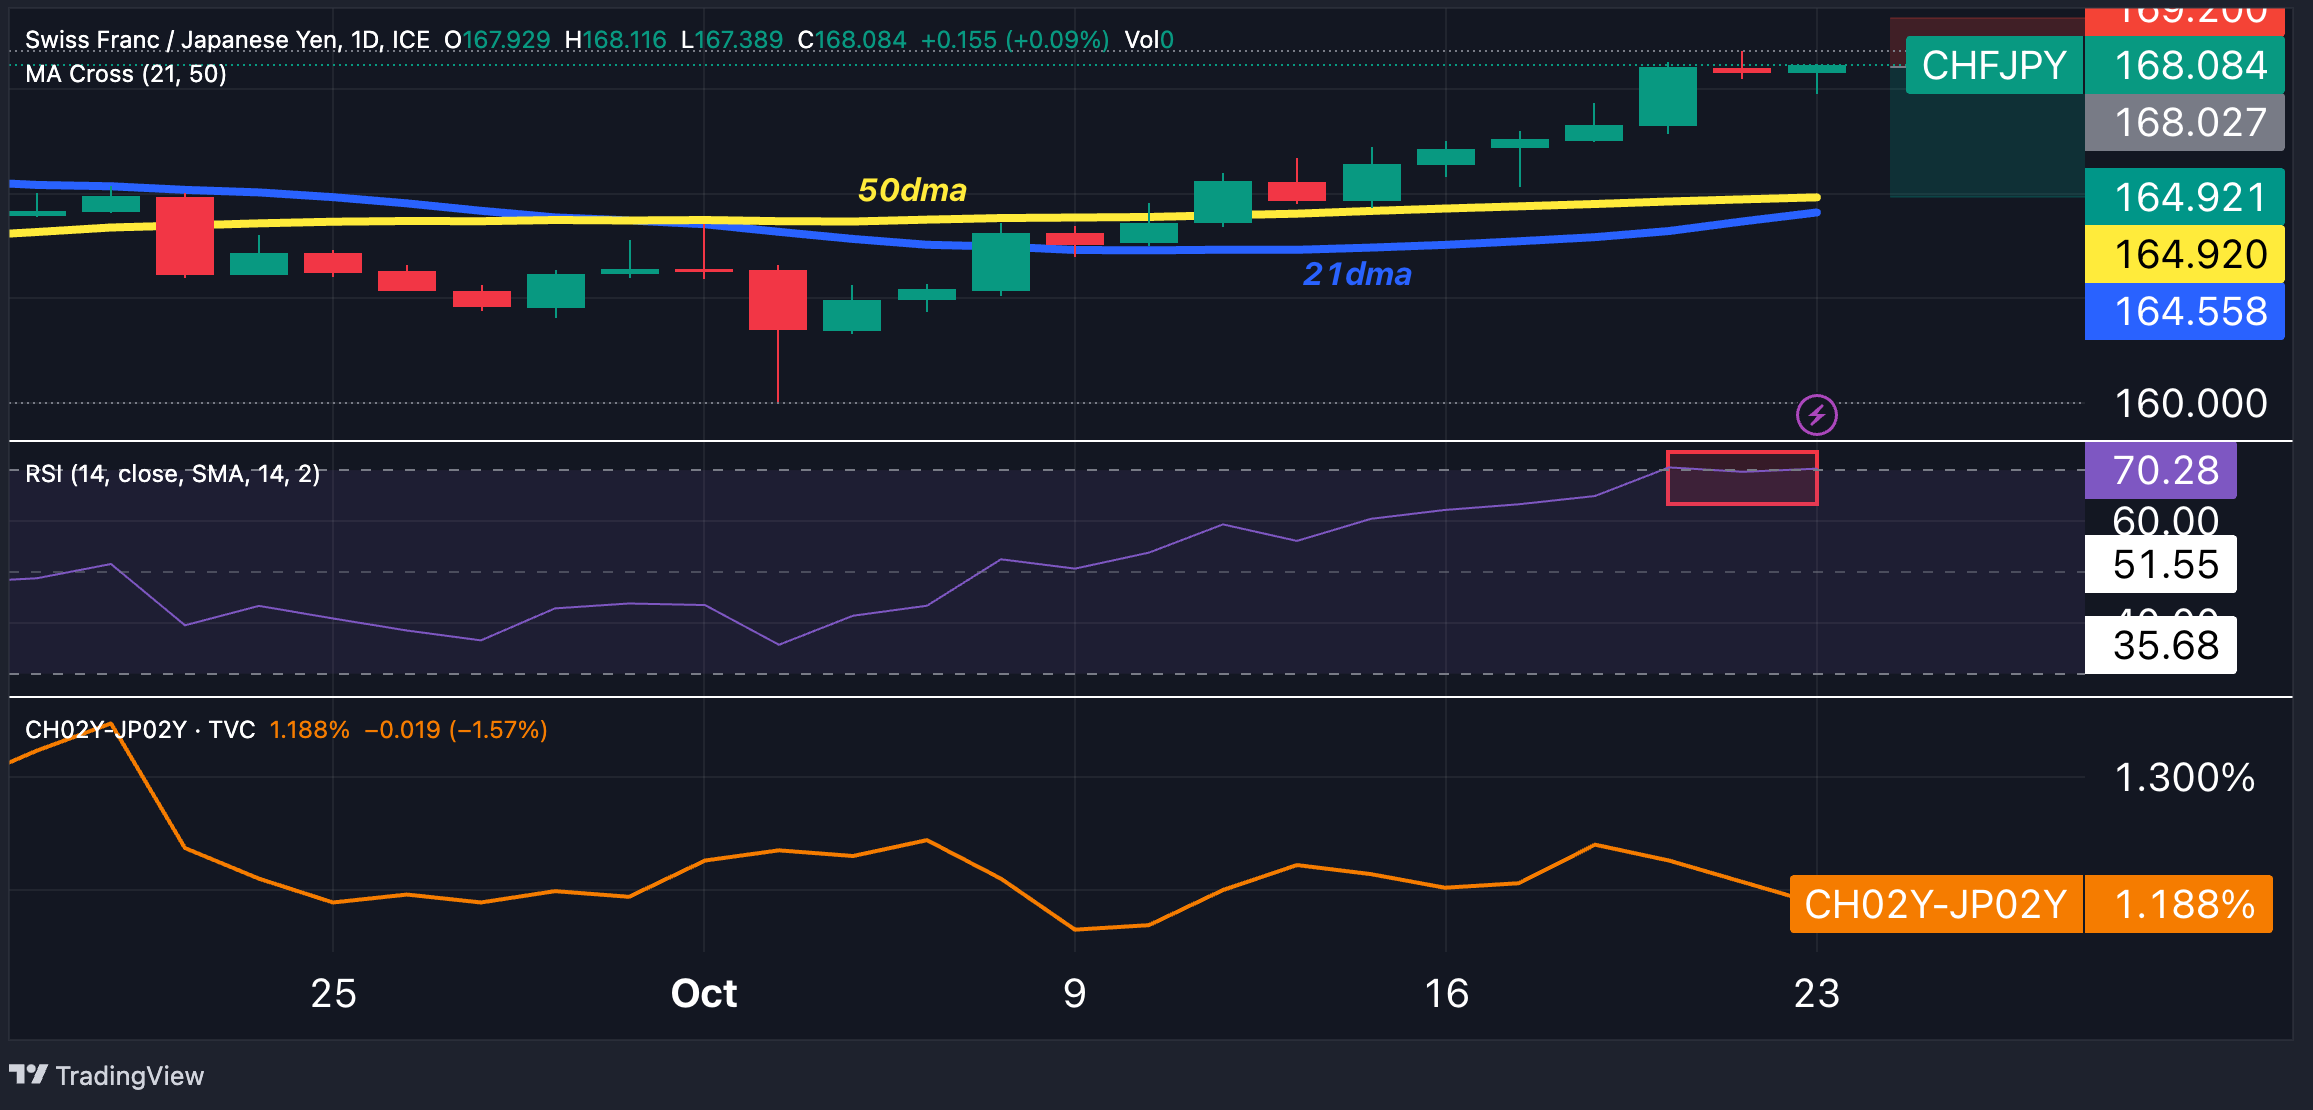The image size is (2313, 1110).
Task: Click the CH02Y-JP02Y · TVC legend title
Action: 140,730
